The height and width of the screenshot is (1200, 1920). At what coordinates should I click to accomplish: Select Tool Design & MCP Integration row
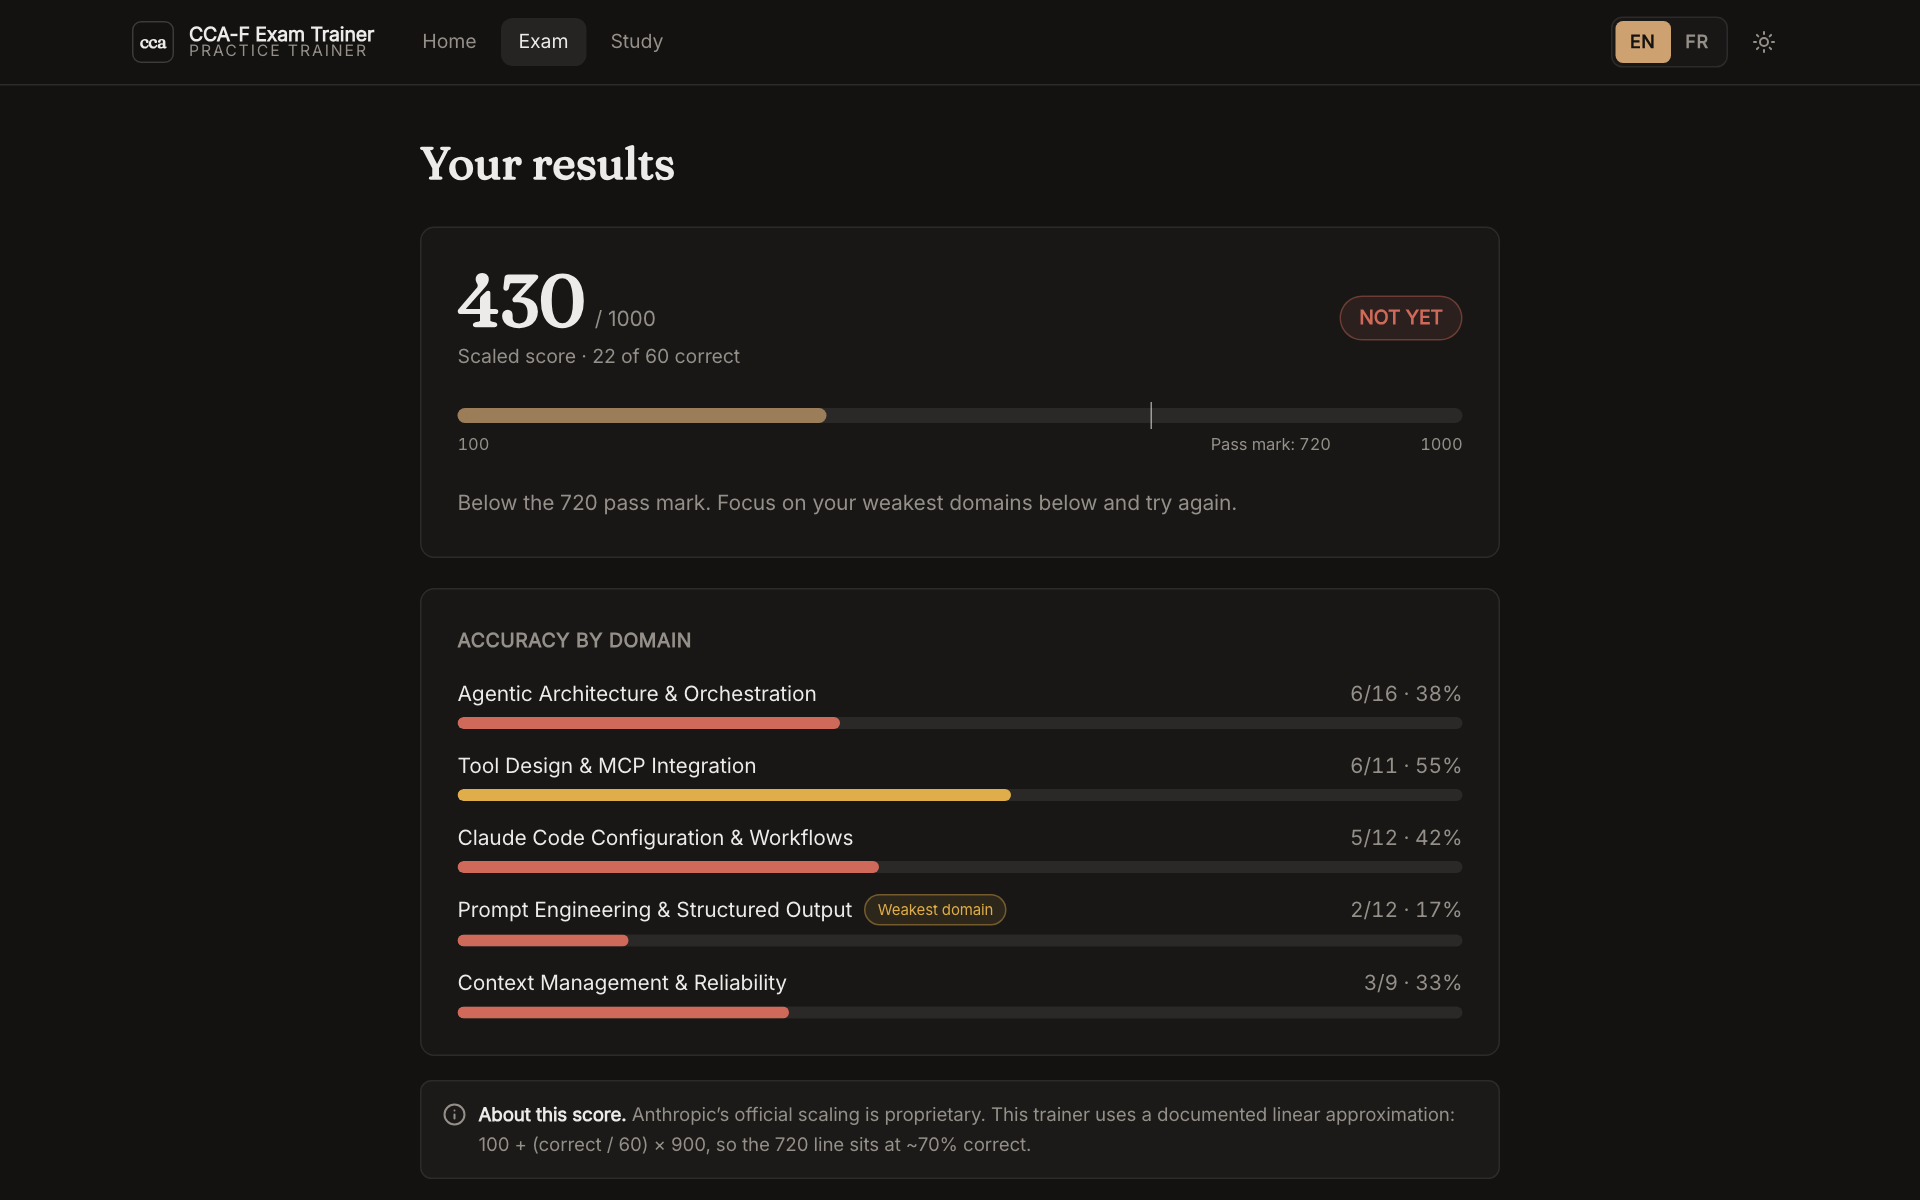(960, 777)
